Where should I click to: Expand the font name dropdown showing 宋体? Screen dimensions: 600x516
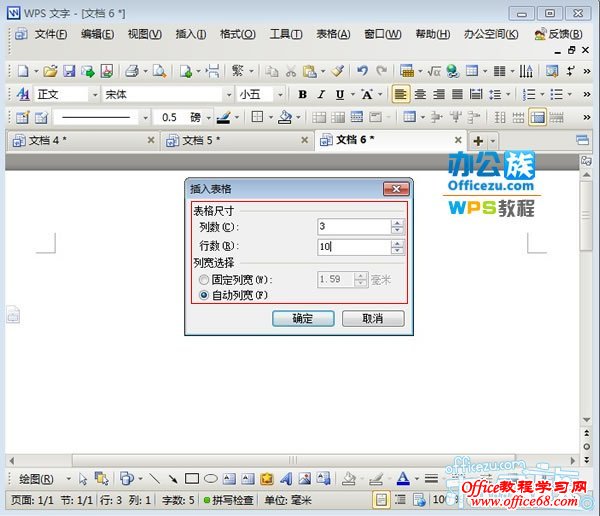point(229,94)
